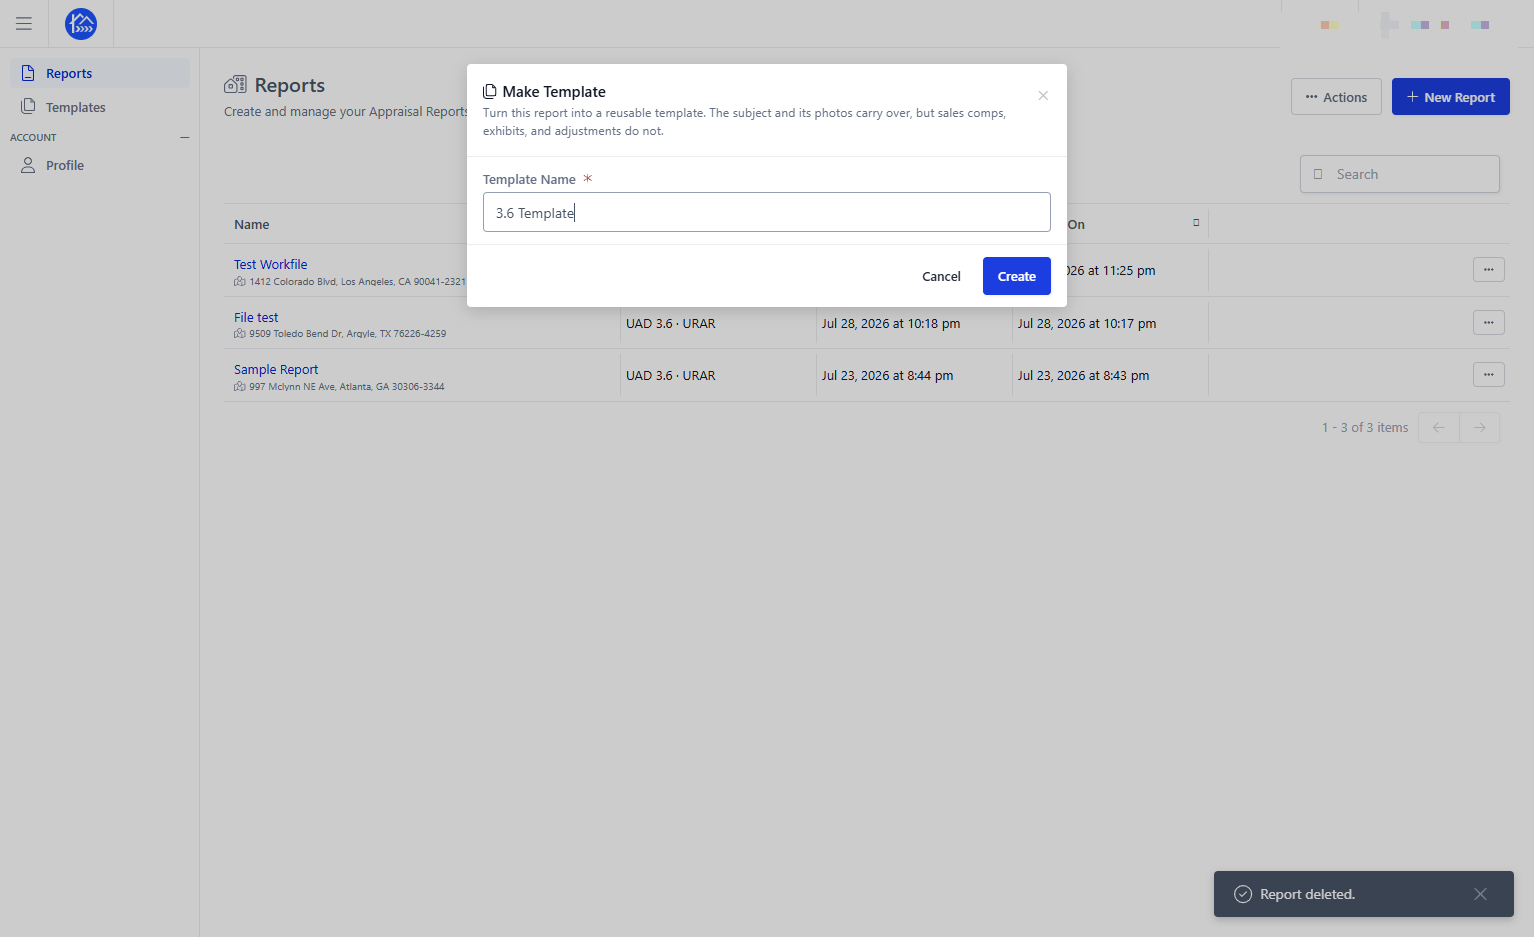Screen dimensions: 1534x937
Task: Cancel the Make Template dialog
Action: 941,276
